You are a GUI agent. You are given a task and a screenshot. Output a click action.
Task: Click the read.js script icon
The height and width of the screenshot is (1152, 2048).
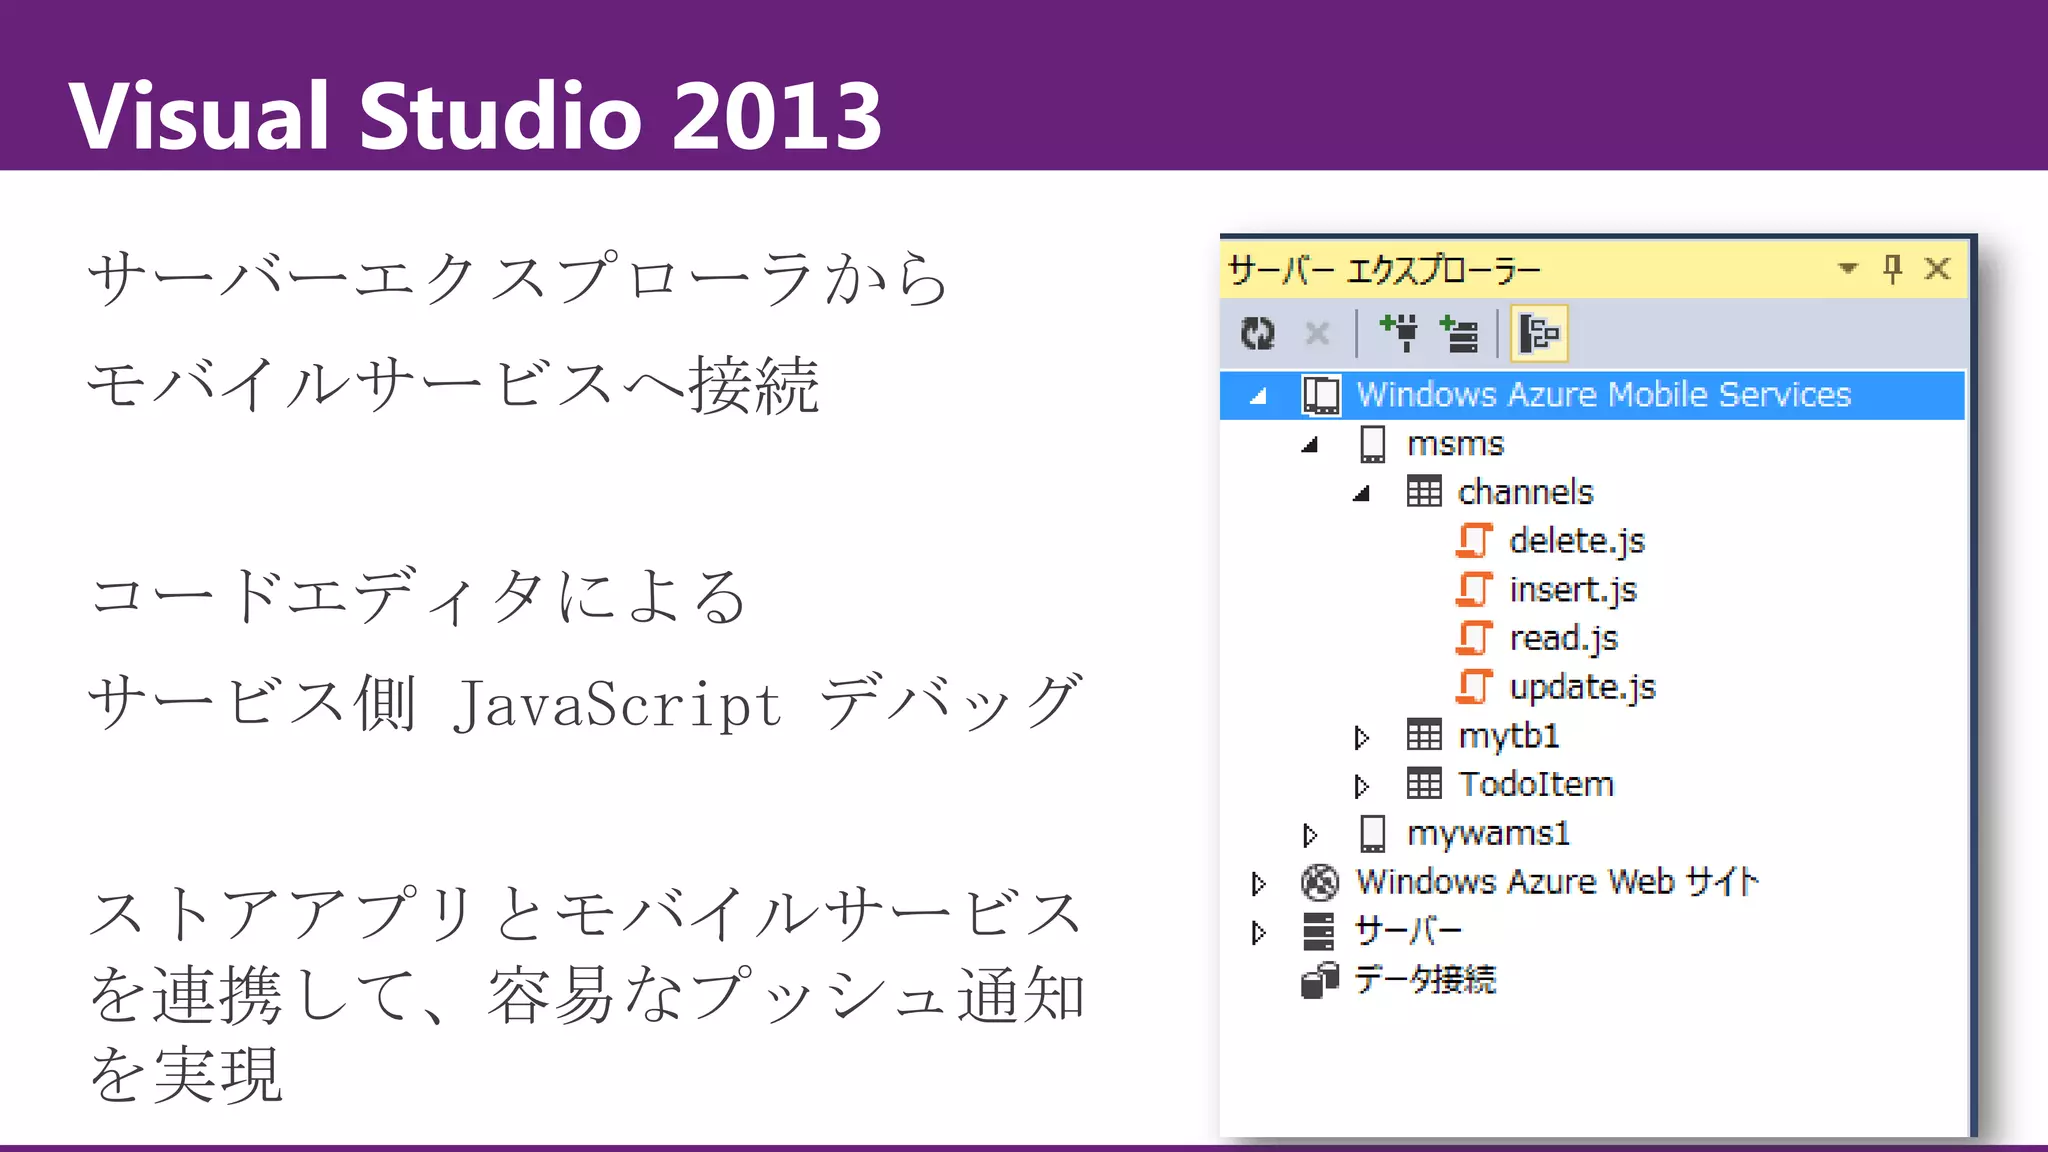[1474, 638]
